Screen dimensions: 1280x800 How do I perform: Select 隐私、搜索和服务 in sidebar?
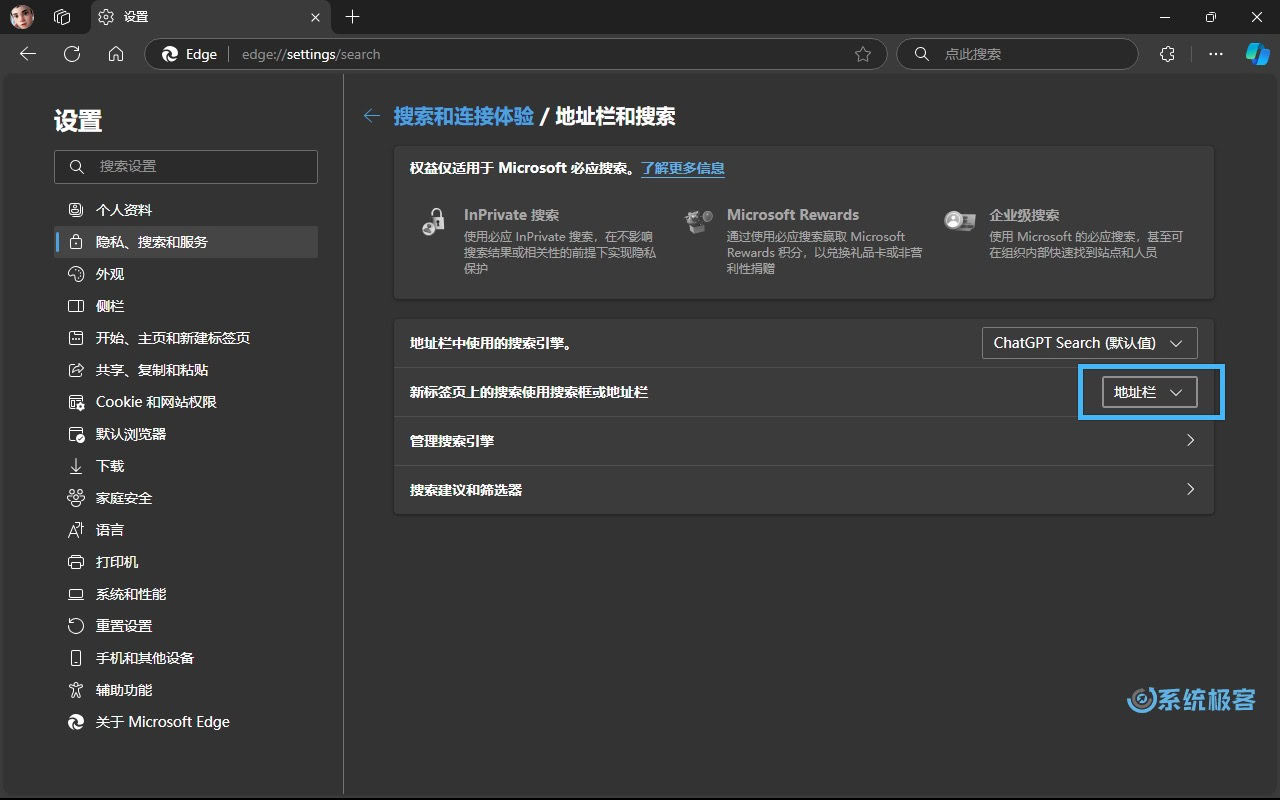point(186,242)
